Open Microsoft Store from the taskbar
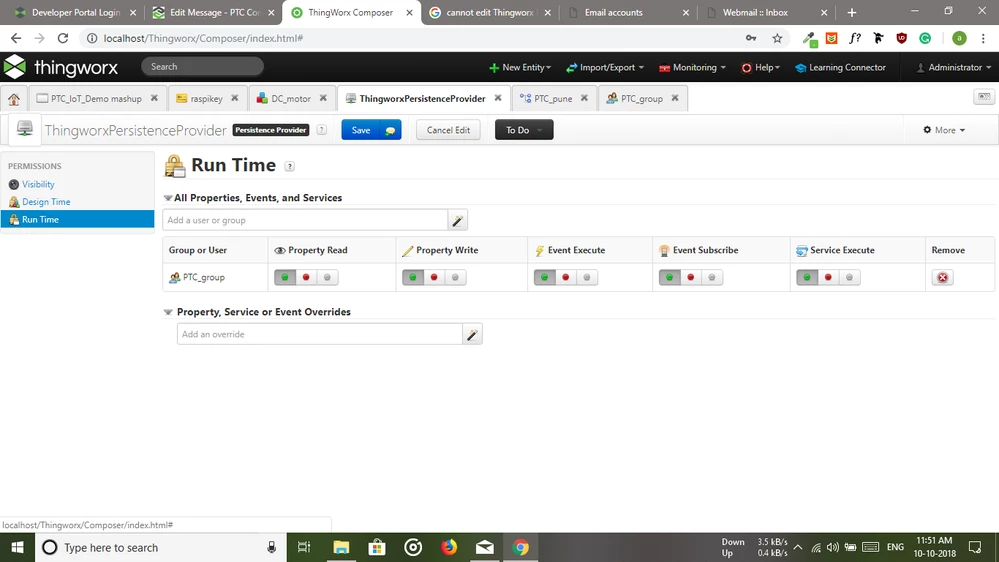Viewport: 999px width, 562px height. (377, 547)
